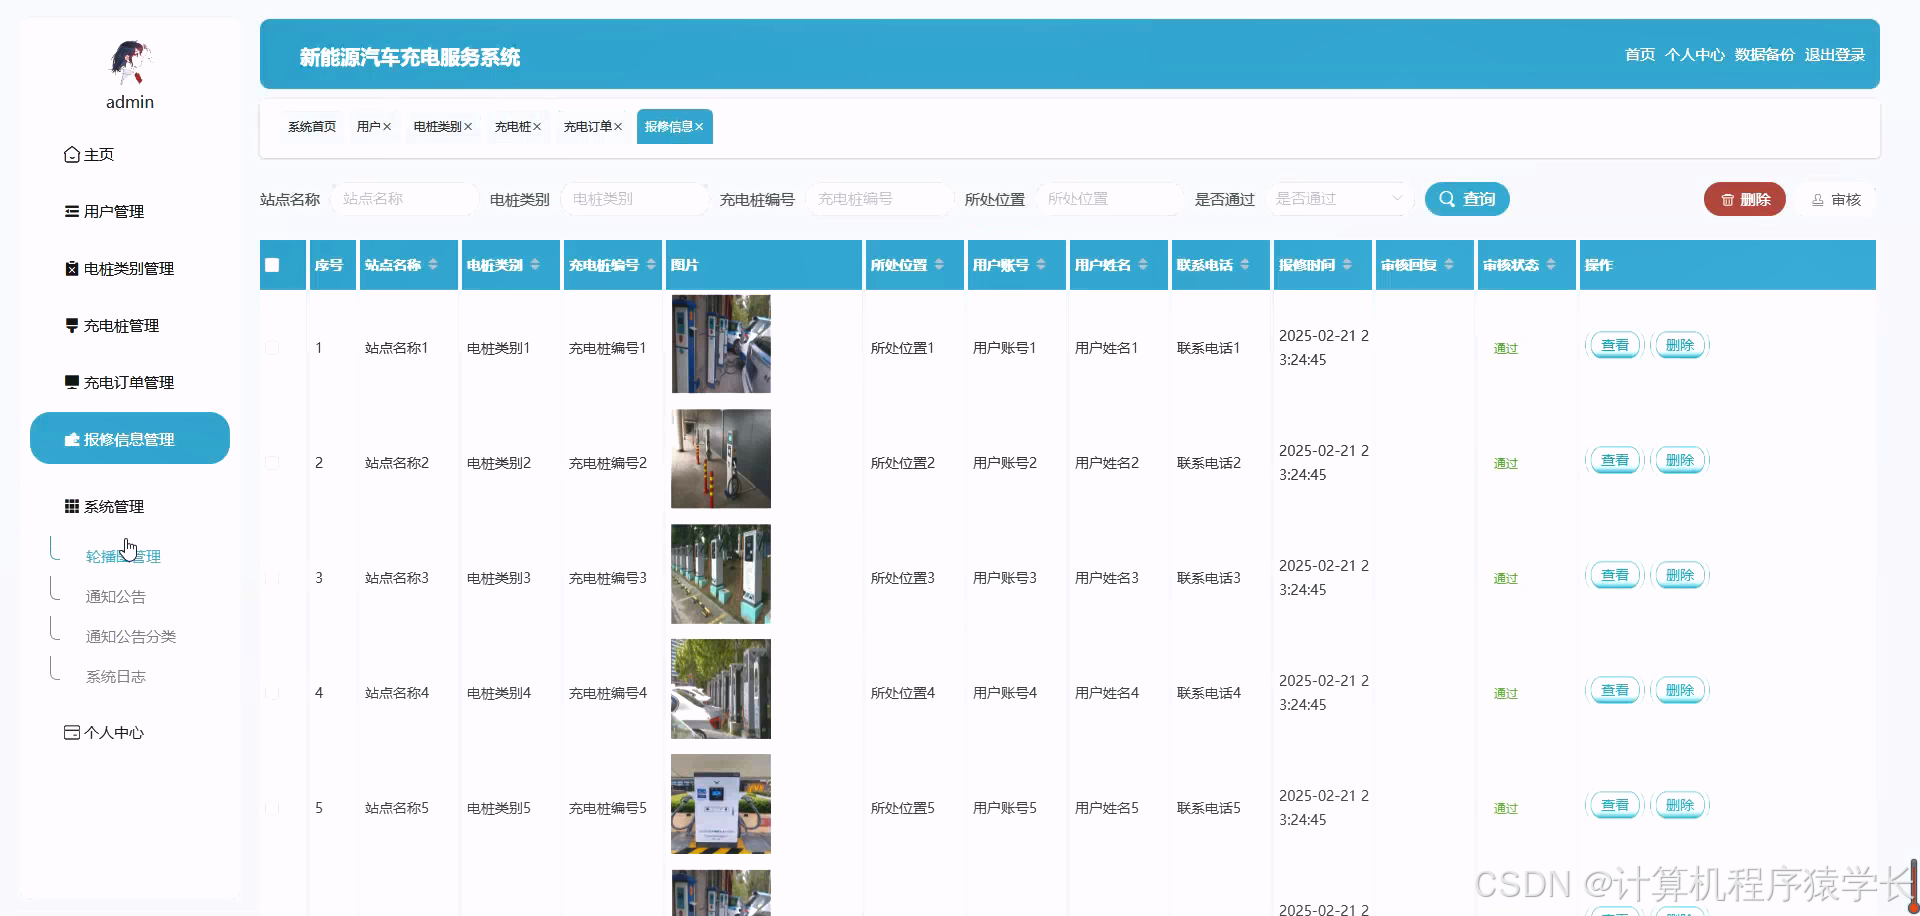The height and width of the screenshot is (916, 1920).
Task: Click the admin avatar image
Action: point(130,62)
